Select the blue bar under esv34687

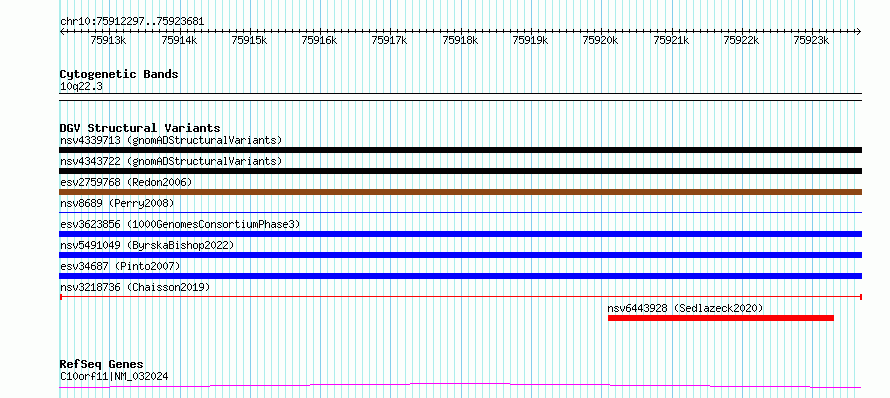tap(460, 276)
